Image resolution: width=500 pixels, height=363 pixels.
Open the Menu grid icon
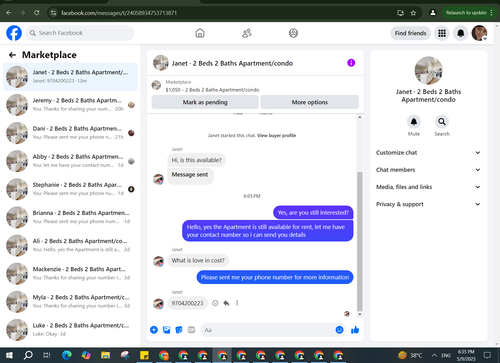click(x=442, y=33)
